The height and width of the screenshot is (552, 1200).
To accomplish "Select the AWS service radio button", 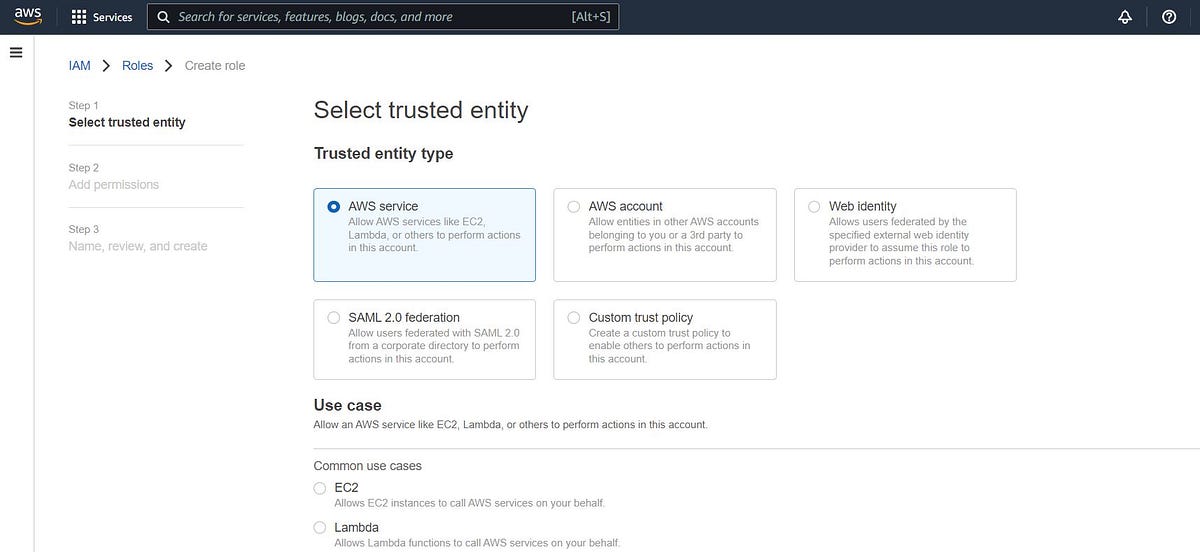I will (x=334, y=206).
